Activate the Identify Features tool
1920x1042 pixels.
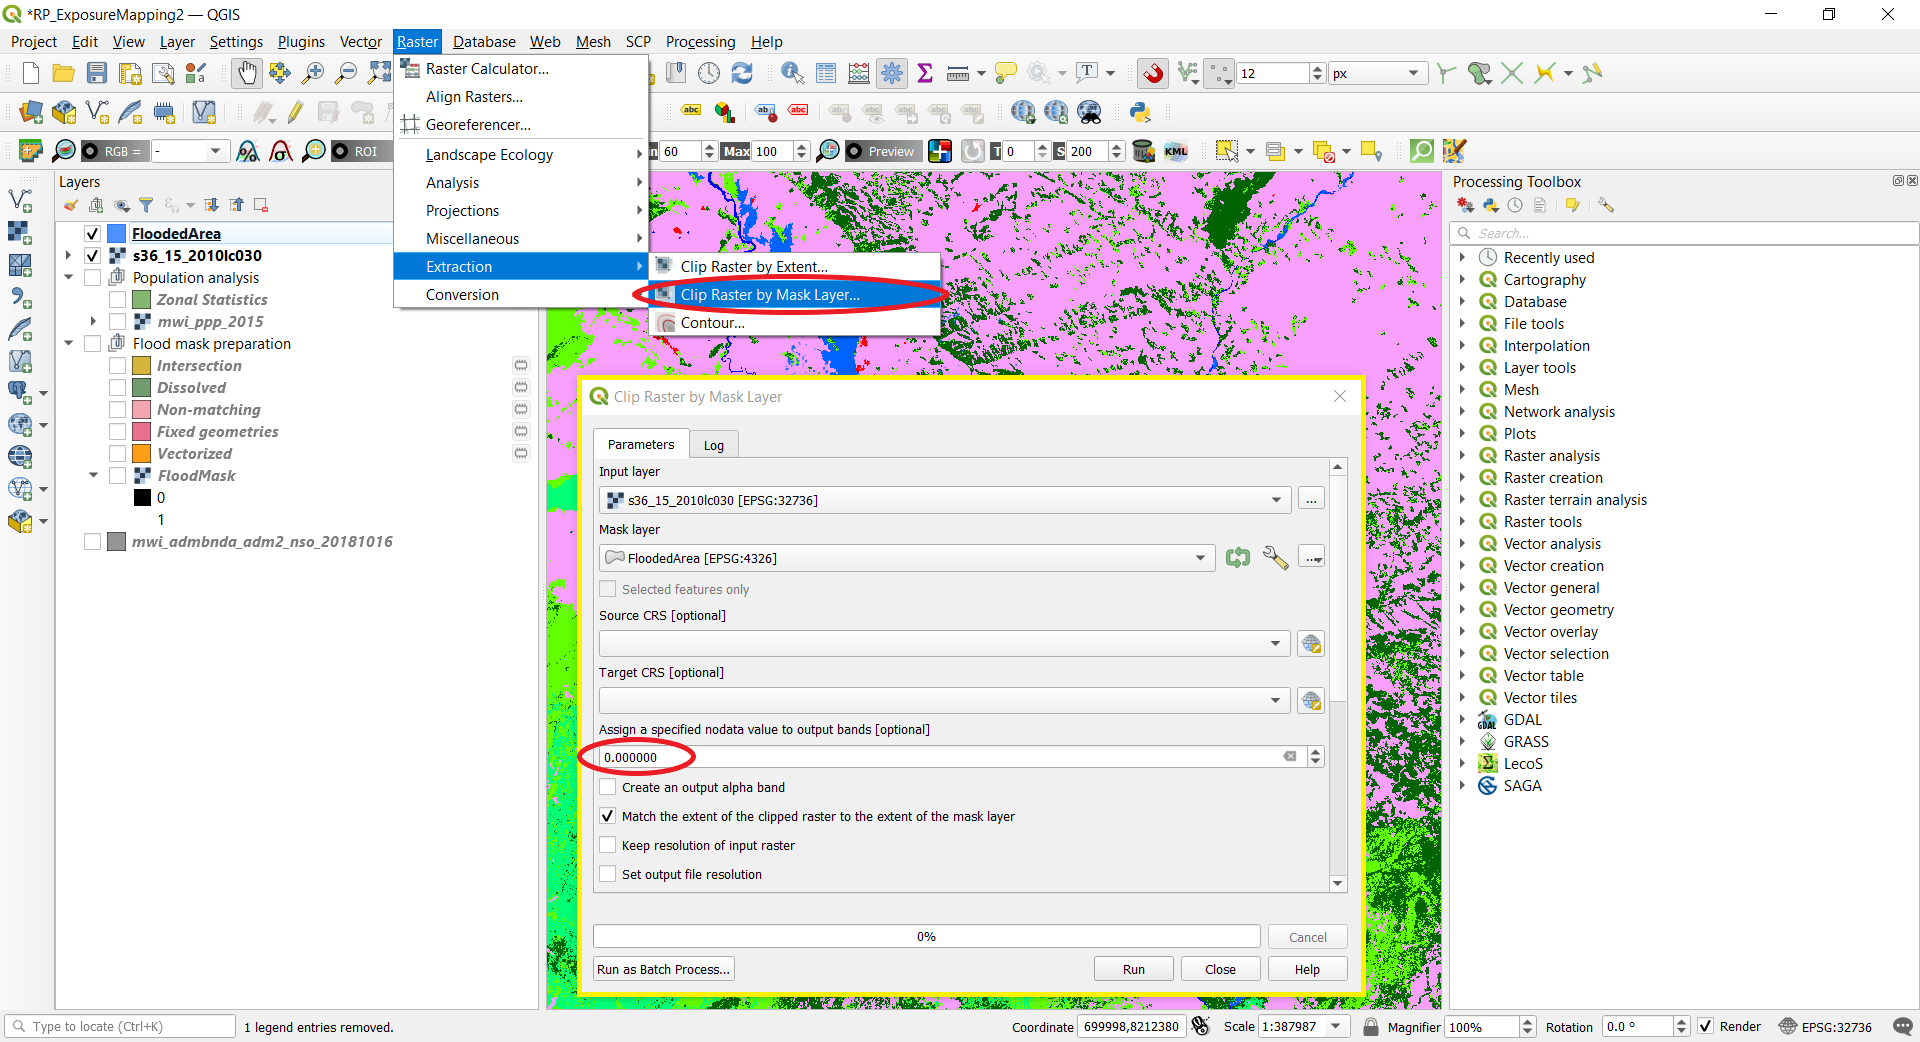tap(792, 73)
